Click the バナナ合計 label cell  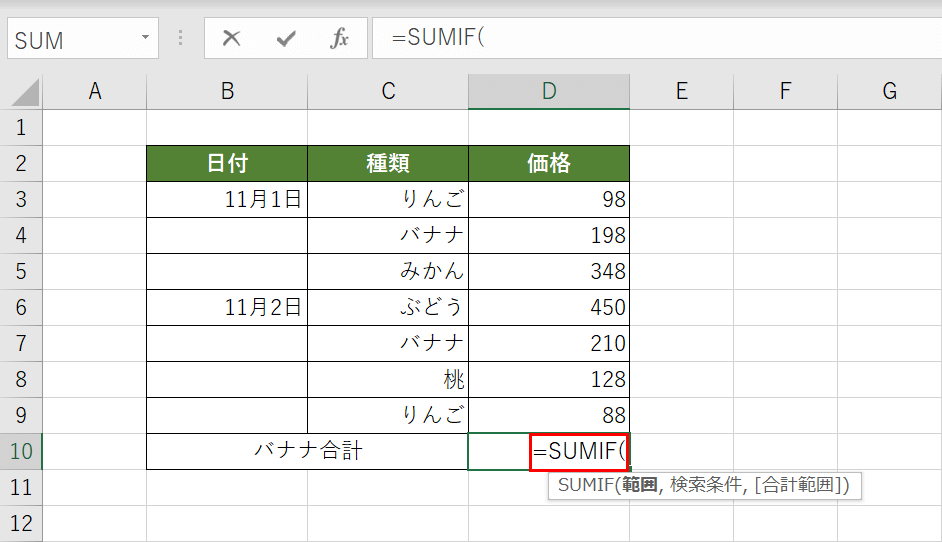tap(308, 451)
